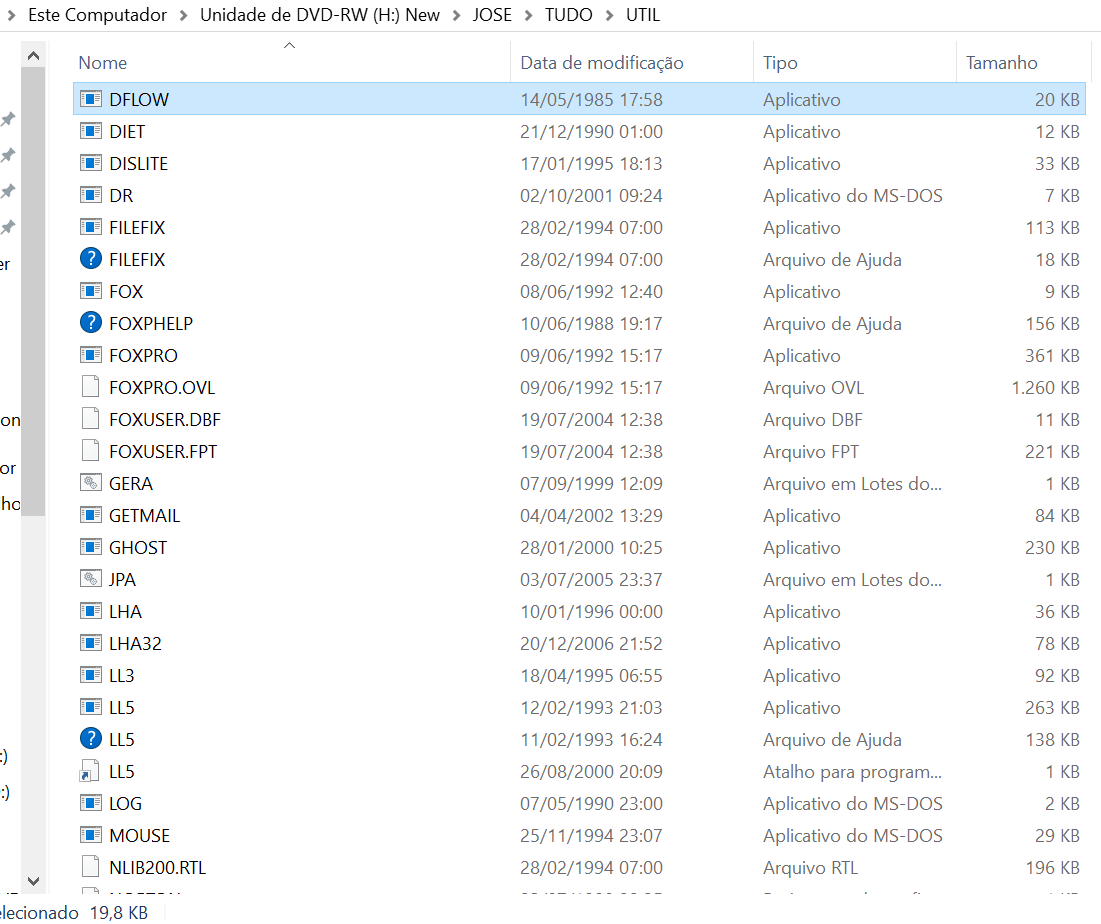Screen dimensions: 1101x924
Task: Click the Atalho para program... type cell
Action: (x=852, y=772)
